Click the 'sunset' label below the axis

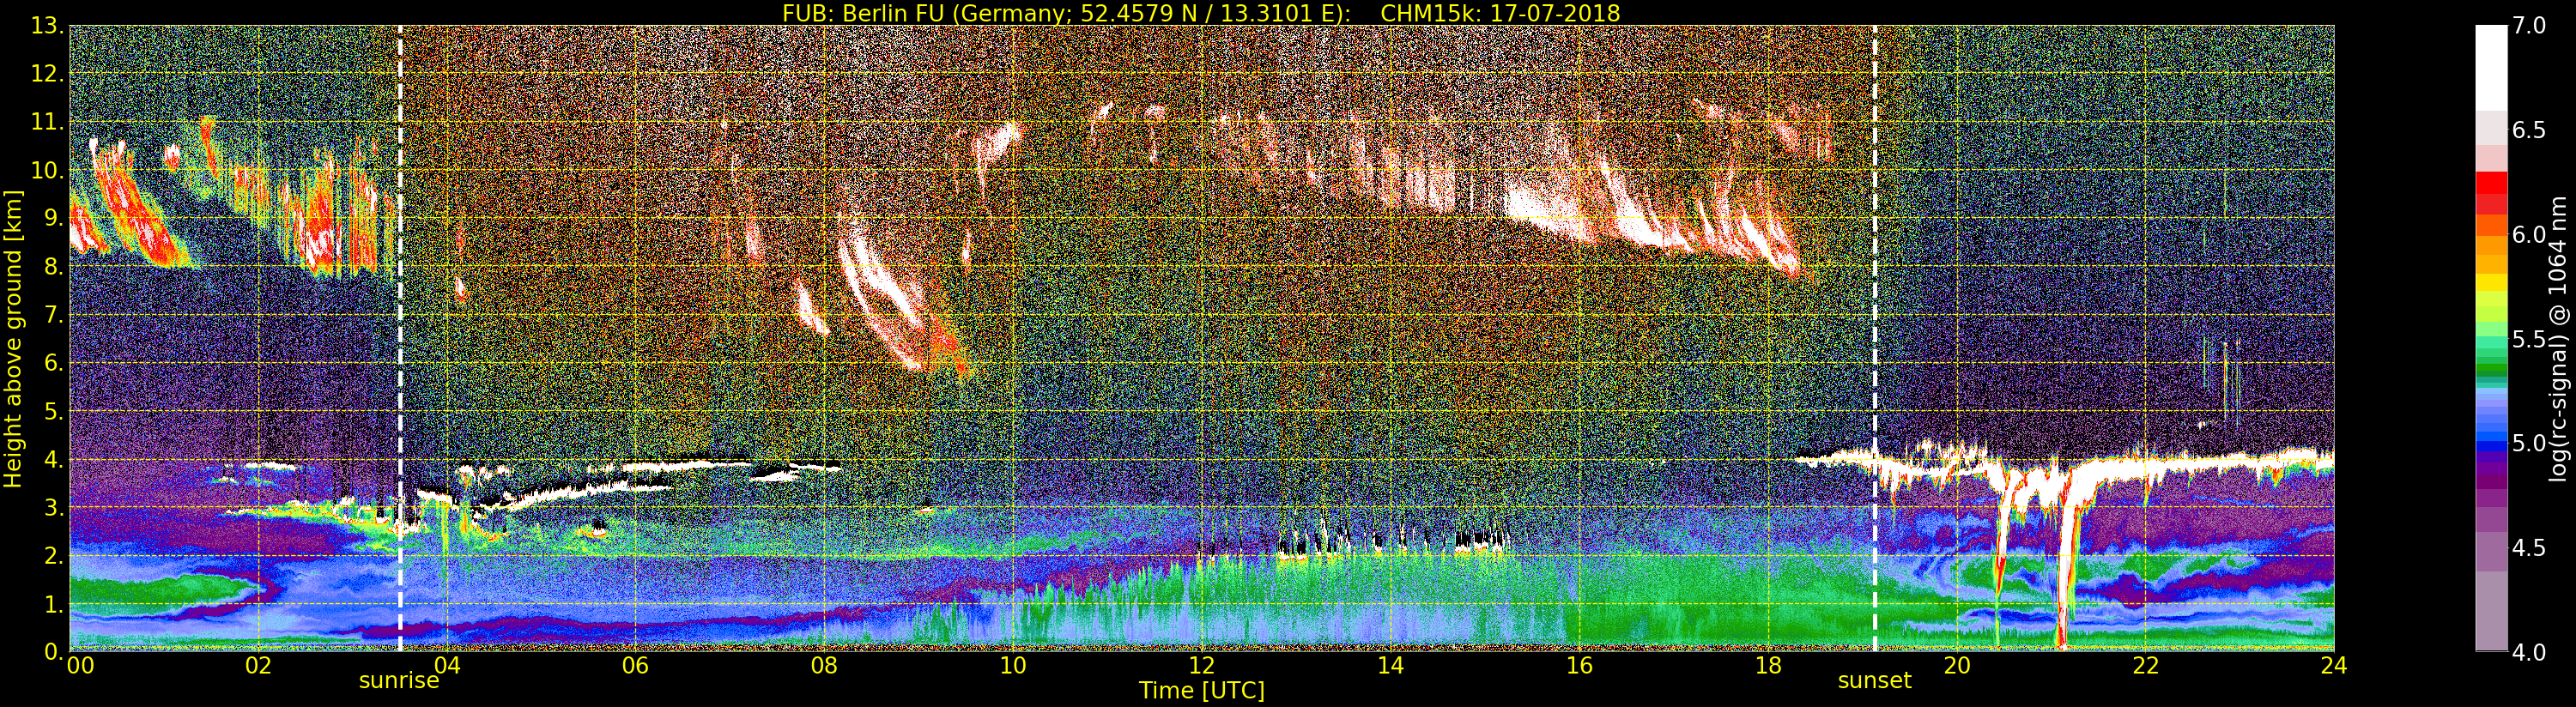[x=1874, y=681]
